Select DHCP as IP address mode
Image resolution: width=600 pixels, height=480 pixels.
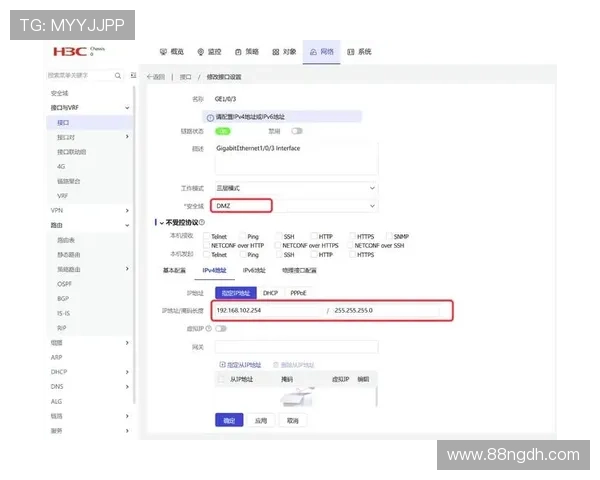[x=270, y=293]
